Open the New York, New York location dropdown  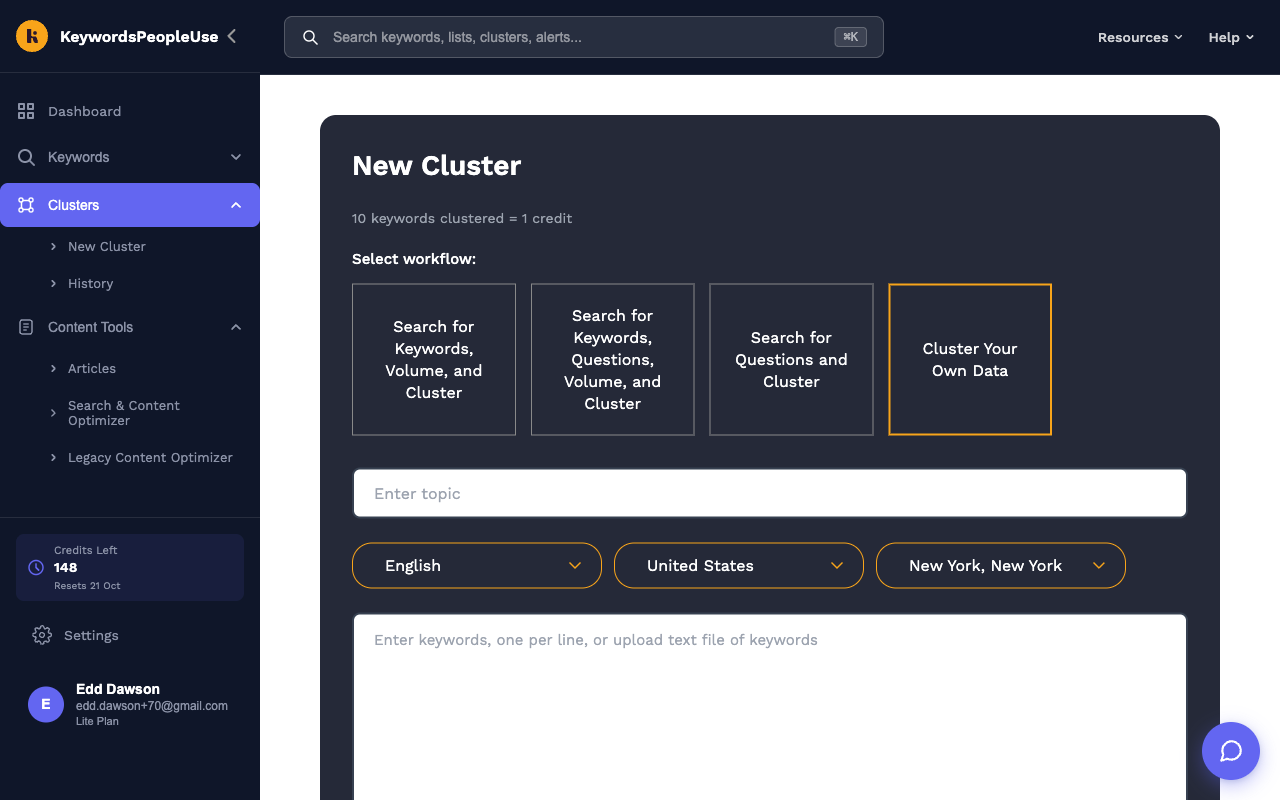pyautogui.click(x=1001, y=565)
